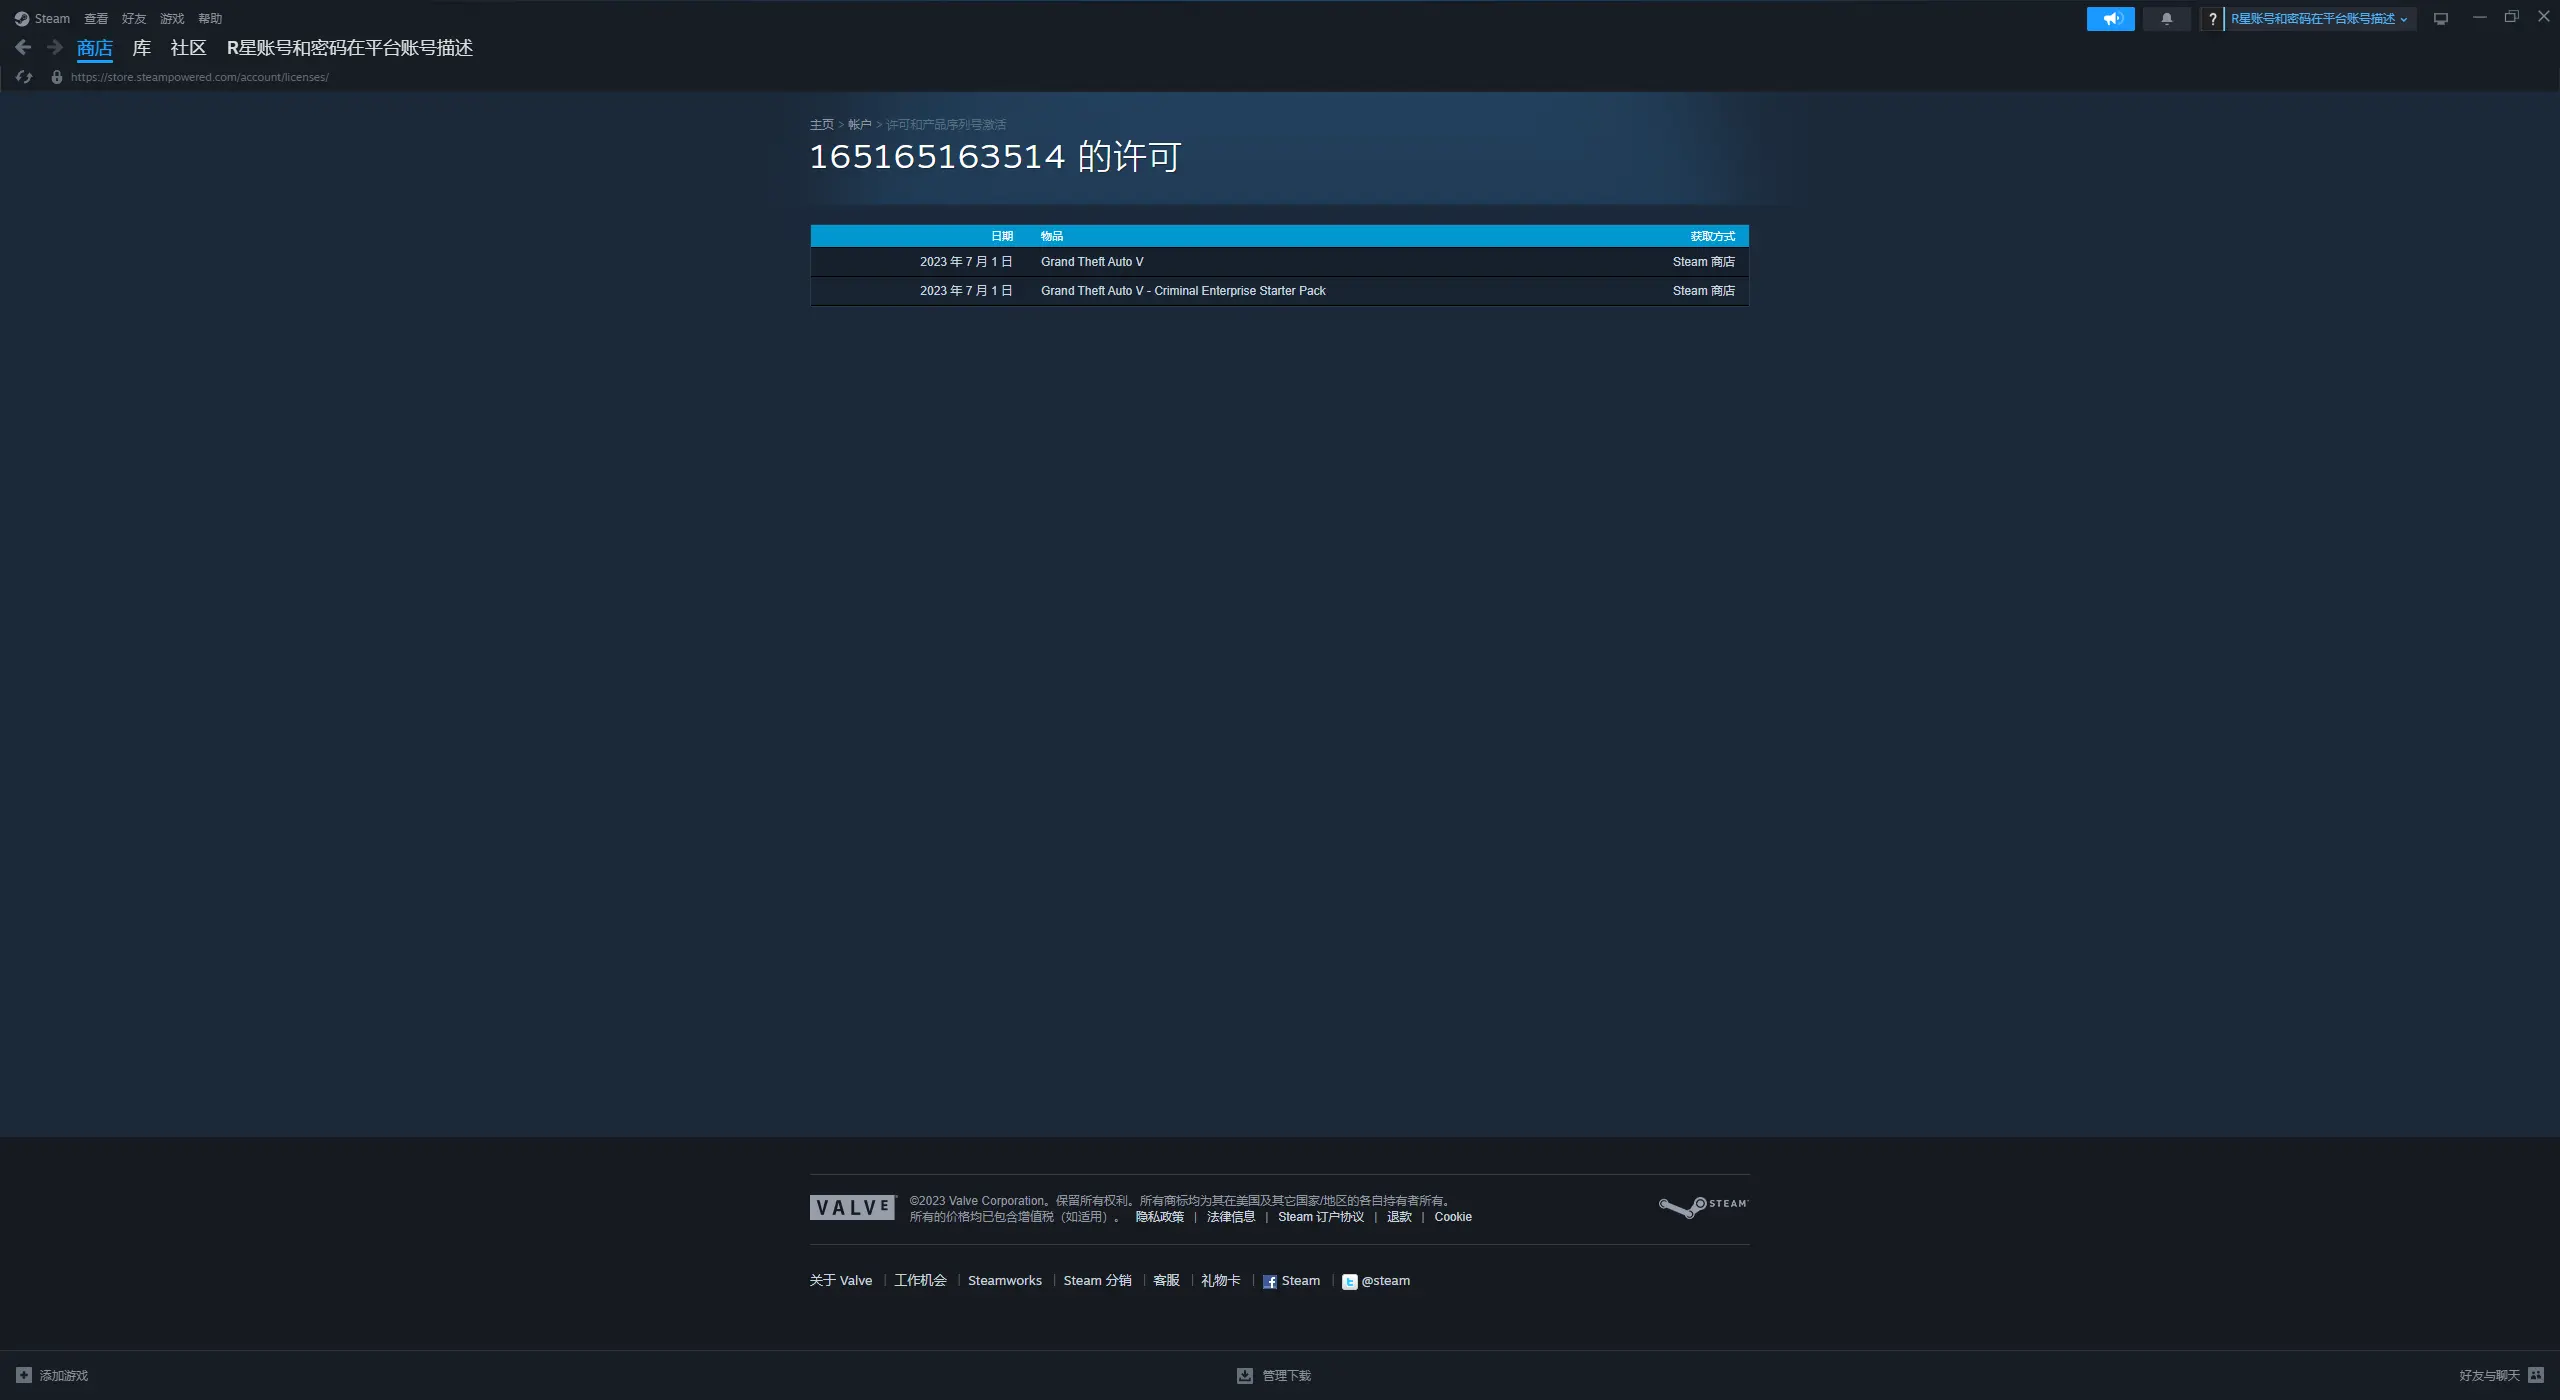The image size is (2560, 1400).
Task: Click the download icon next to 管理下载
Action: click(1245, 1376)
